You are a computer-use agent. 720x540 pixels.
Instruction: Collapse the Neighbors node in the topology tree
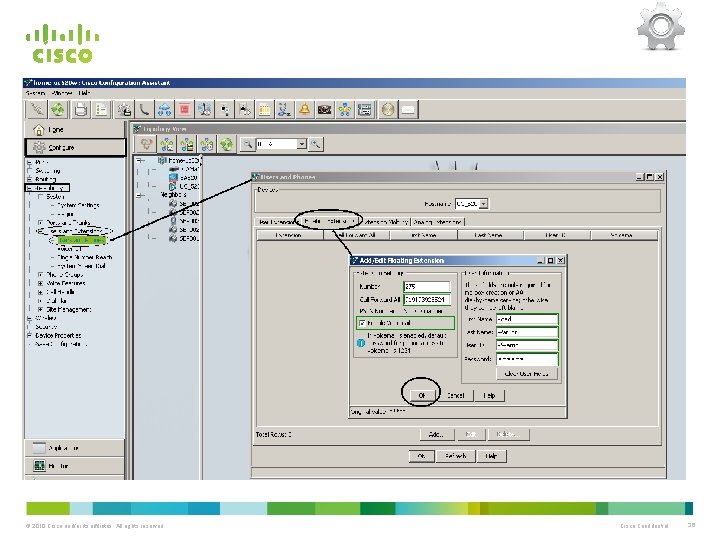pos(141,195)
